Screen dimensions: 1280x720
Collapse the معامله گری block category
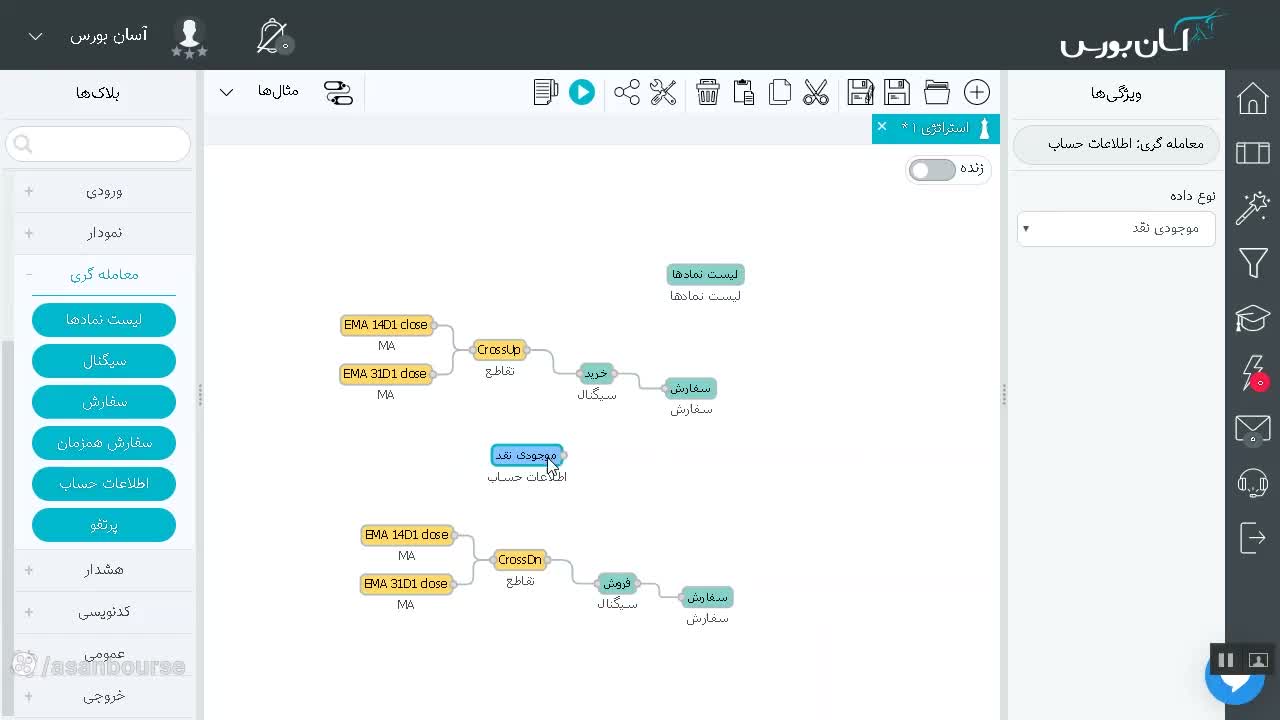point(103,274)
